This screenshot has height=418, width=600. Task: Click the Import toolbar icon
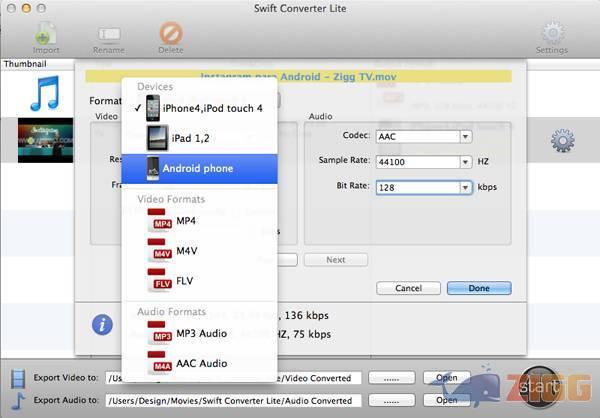[46, 38]
